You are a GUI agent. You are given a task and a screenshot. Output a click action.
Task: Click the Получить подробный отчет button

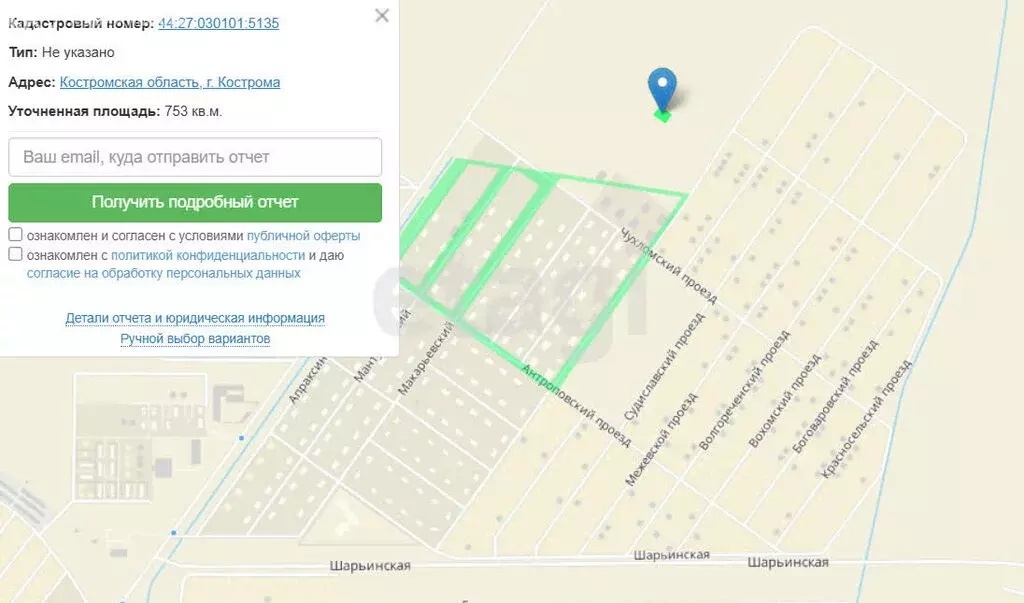195,202
